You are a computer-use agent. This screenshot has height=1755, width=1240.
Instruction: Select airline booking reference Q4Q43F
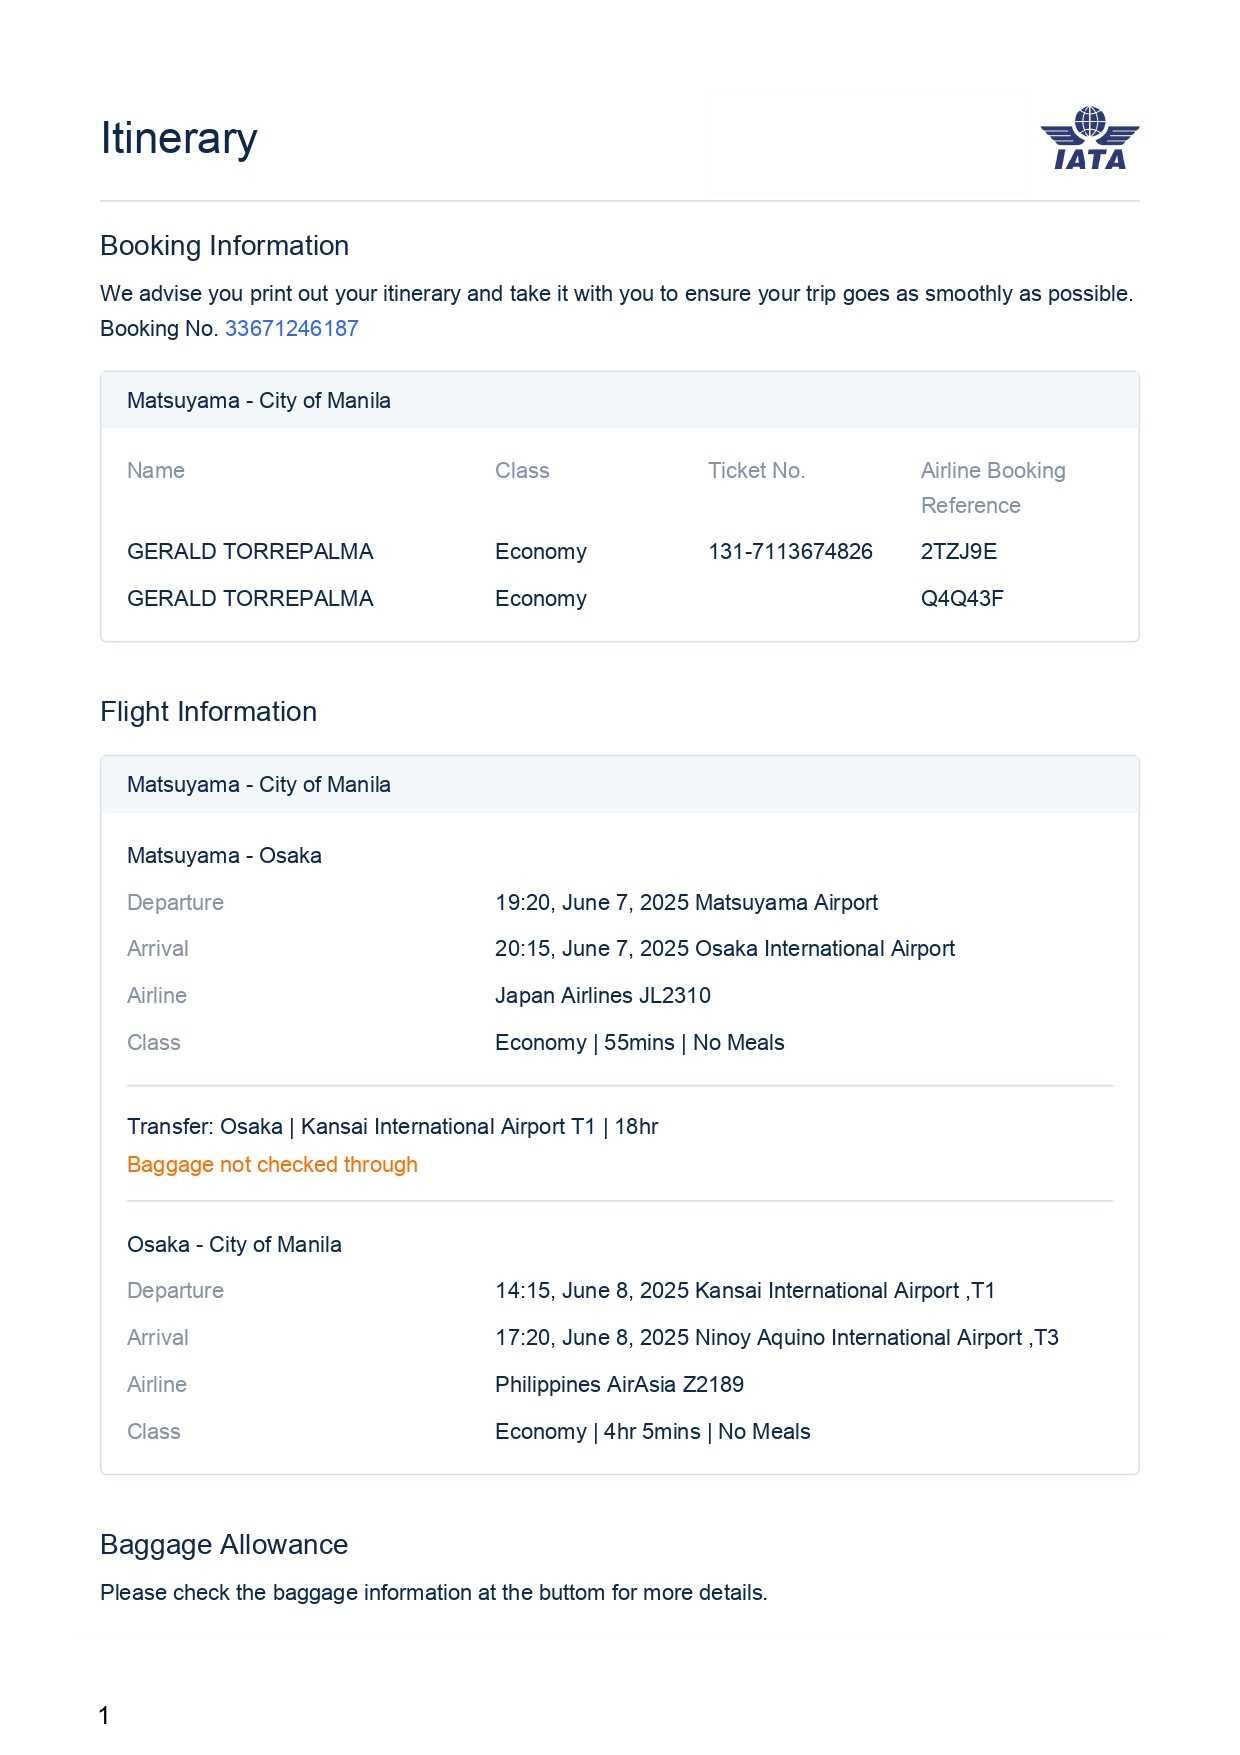961,598
